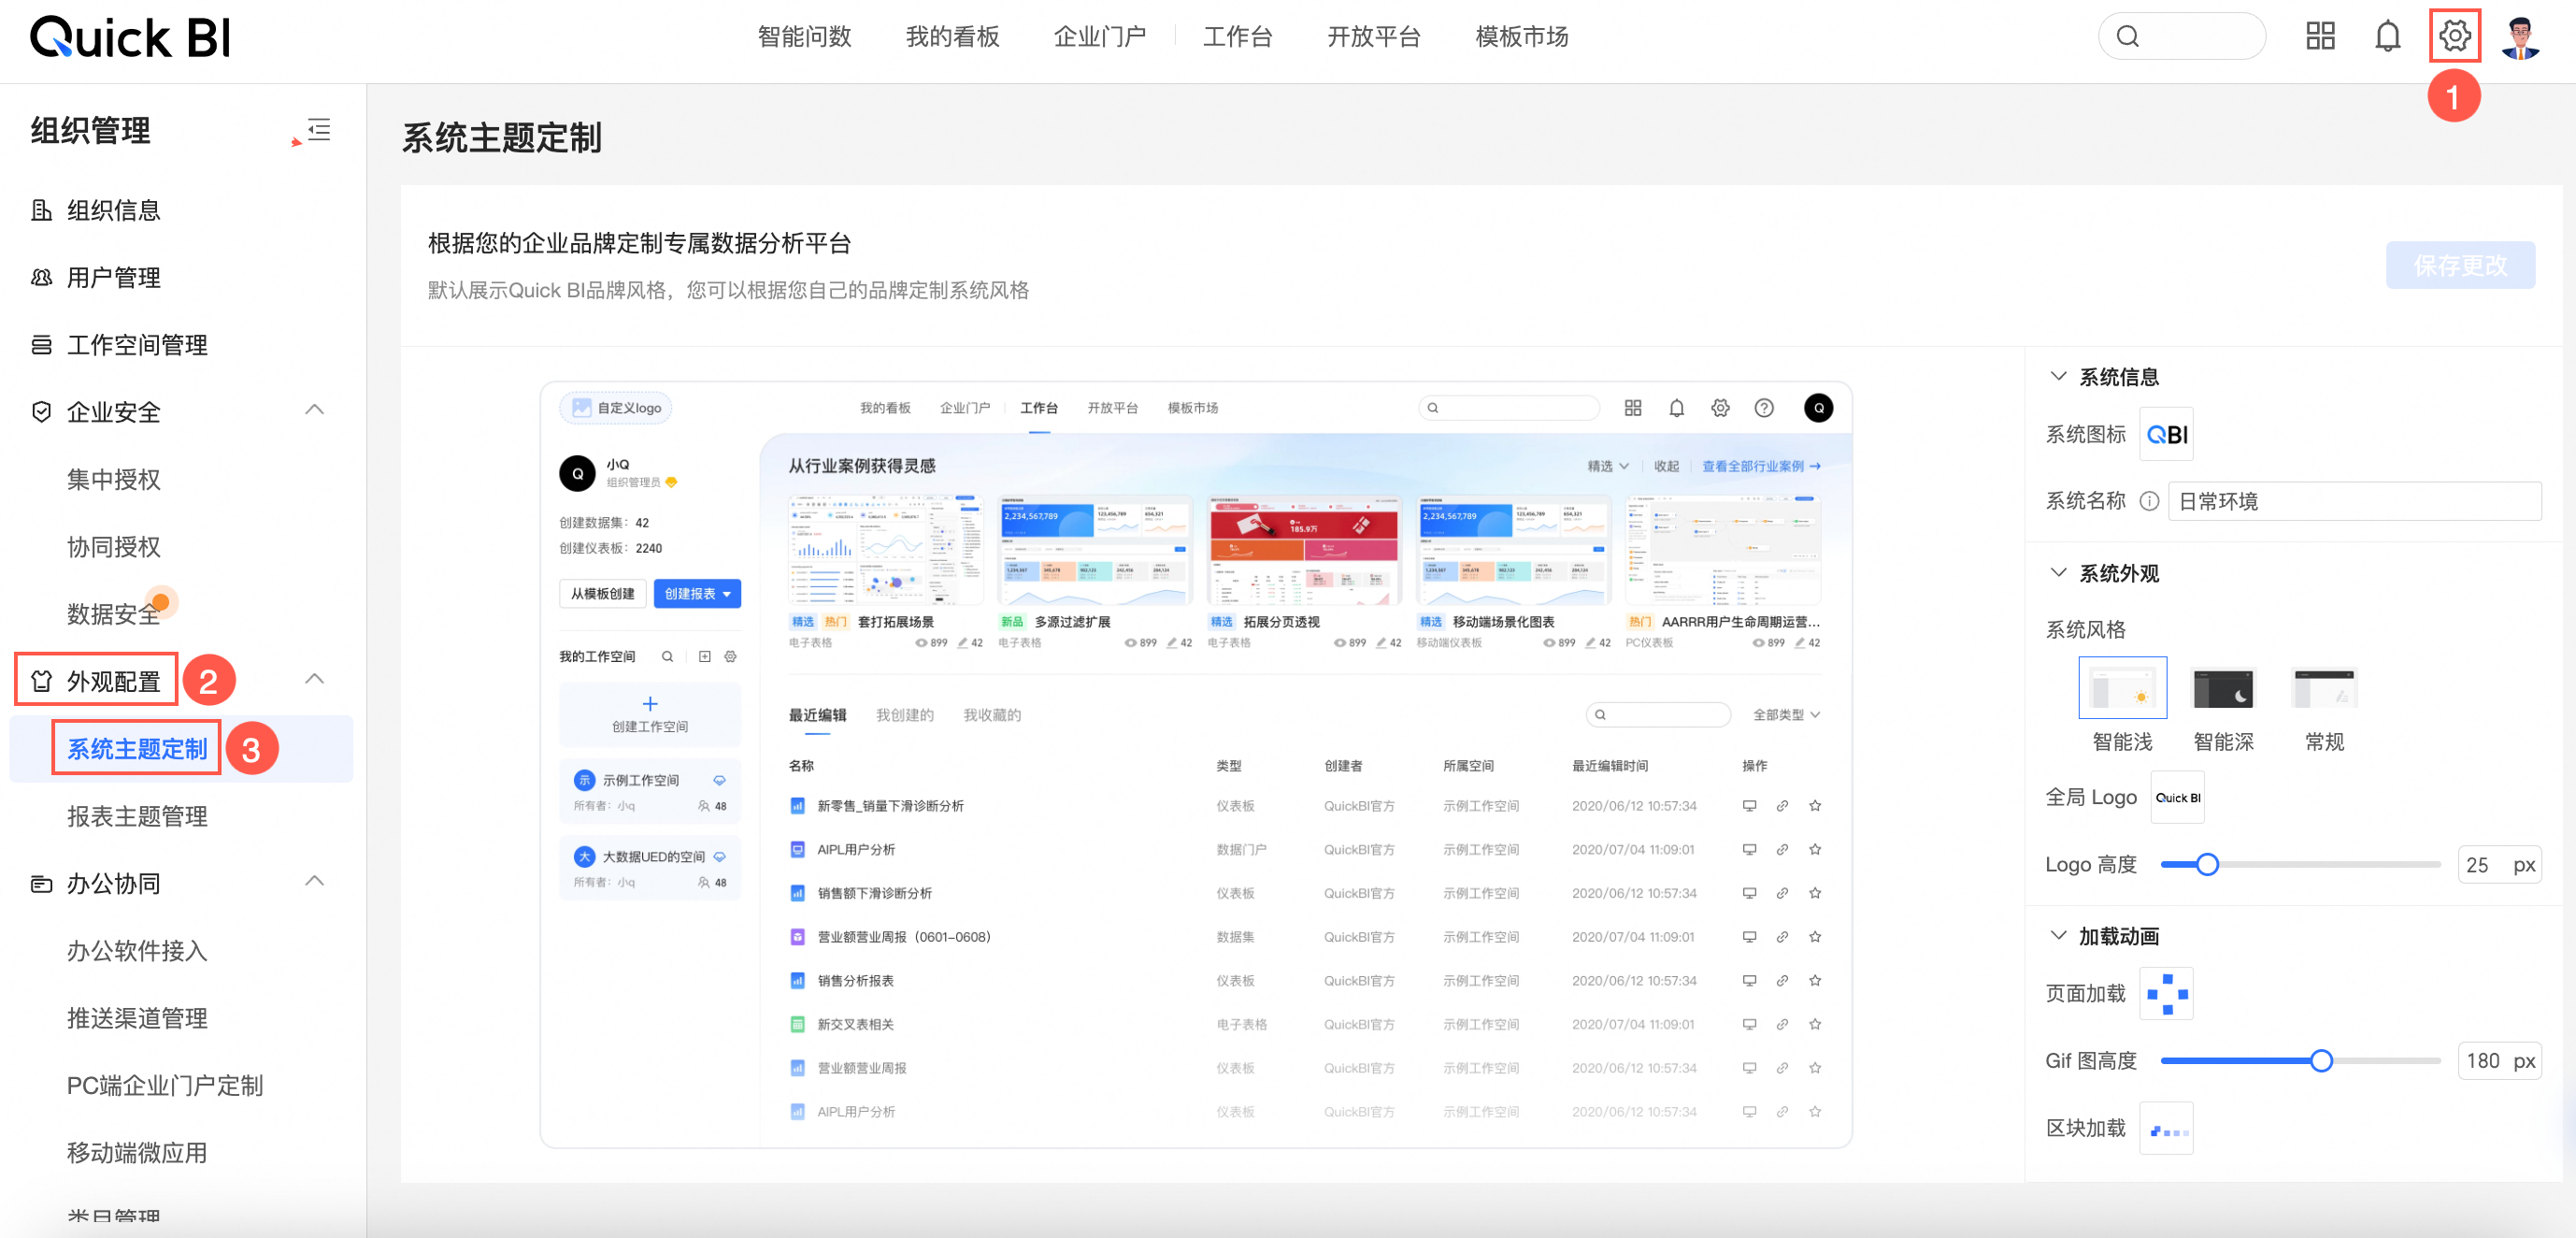The image size is (2576, 1238).
Task: Collapse the sidebar menu with fold icon
Action: pyautogui.click(x=318, y=130)
